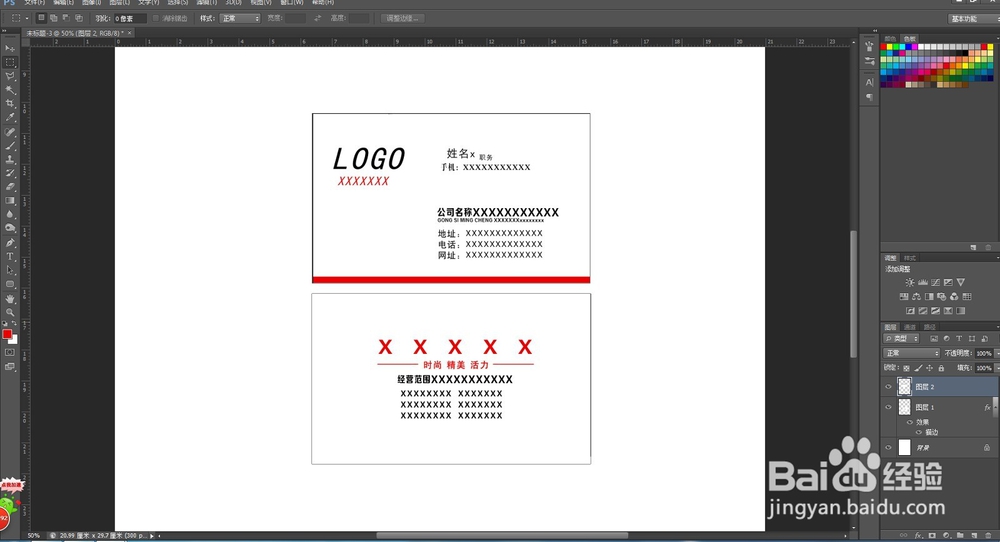The height and width of the screenshot is (542, 1000).
Task: Open layer blend mode 正常 dropdown
Action: point(911,353)
